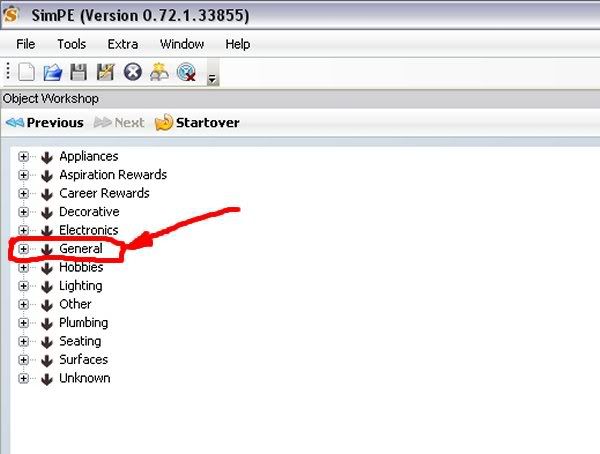Click the arrow icon beside Appliances
Image resolution: width=600 pixels, height=454 pixels.
tap(47, 157)
